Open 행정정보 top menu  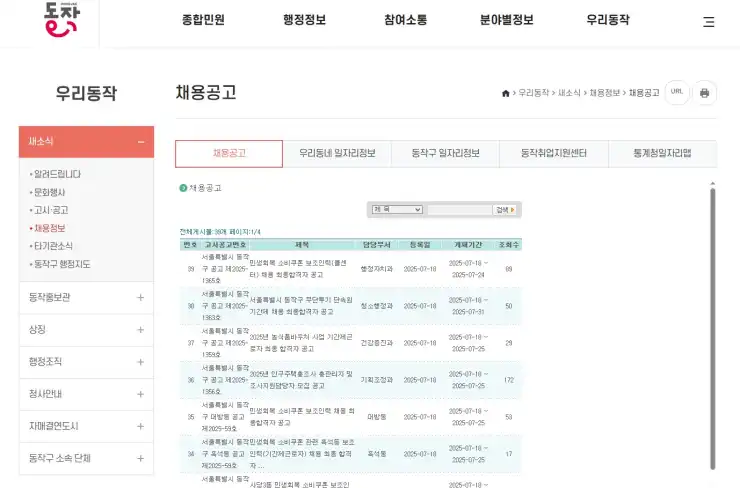tap(304, 20)
